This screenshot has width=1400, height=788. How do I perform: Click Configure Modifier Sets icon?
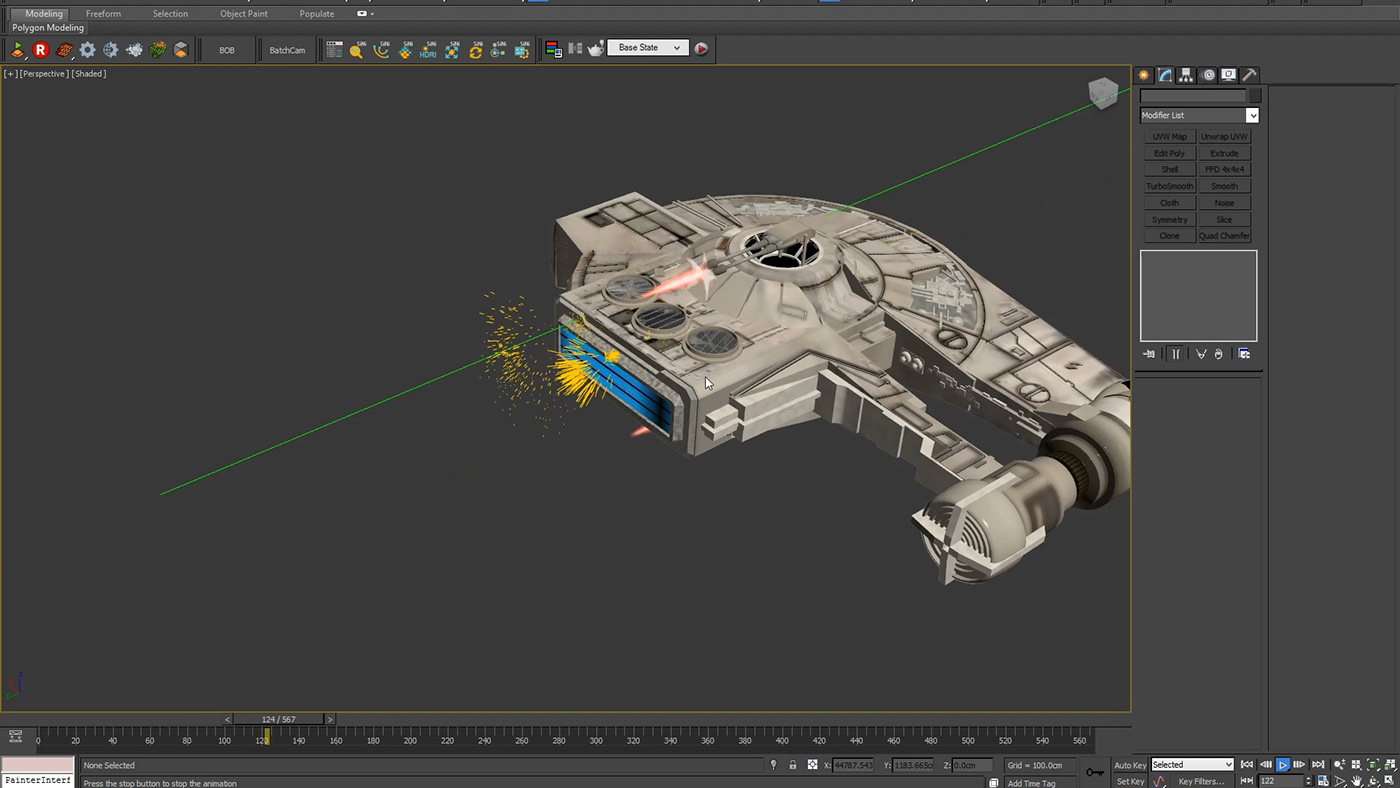coord(1244,354)
